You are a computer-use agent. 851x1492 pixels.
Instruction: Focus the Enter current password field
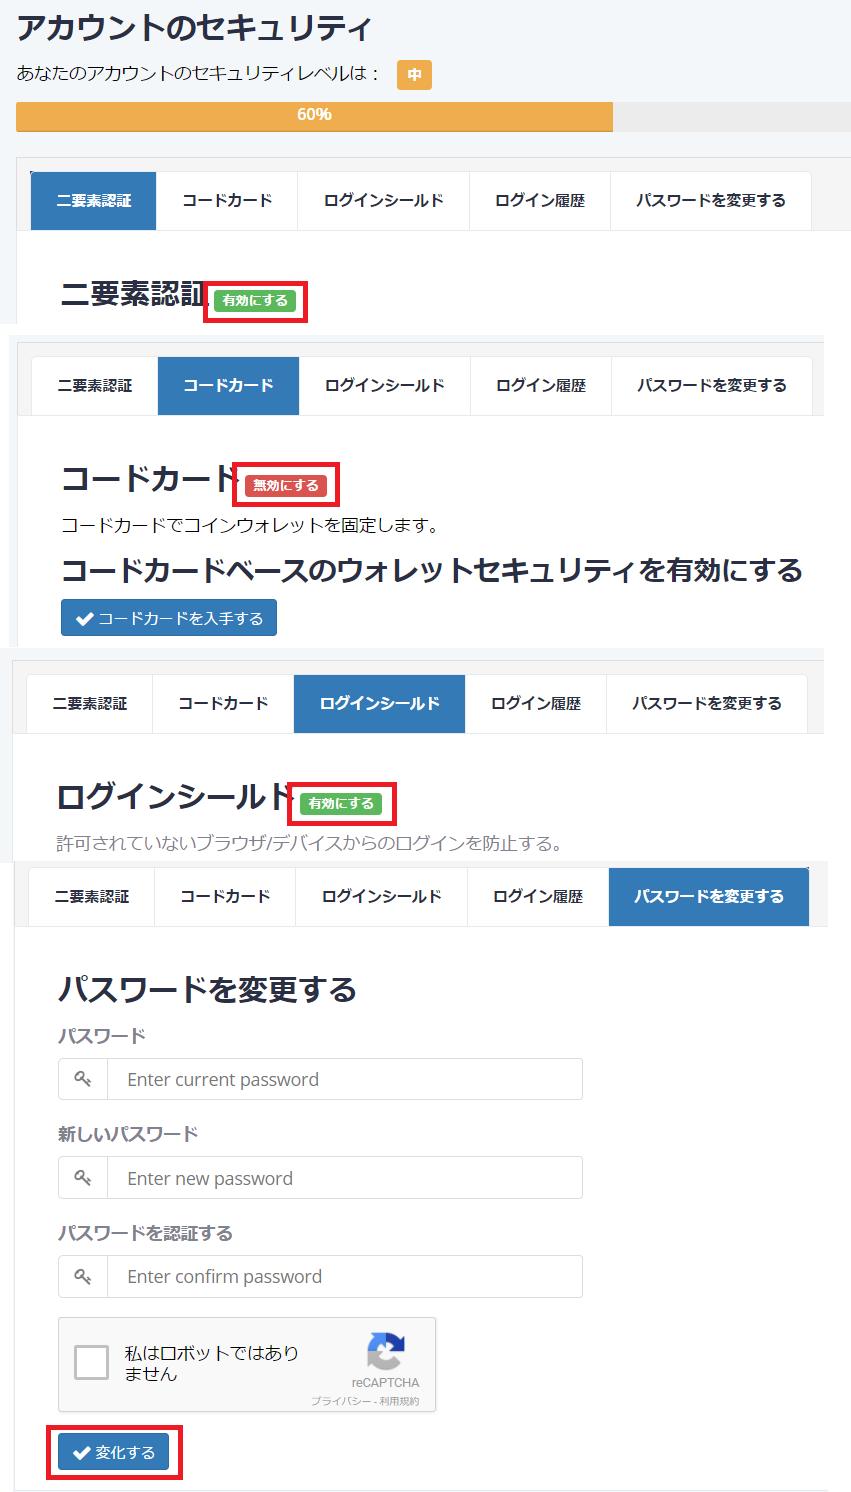tap(344, 1079)
